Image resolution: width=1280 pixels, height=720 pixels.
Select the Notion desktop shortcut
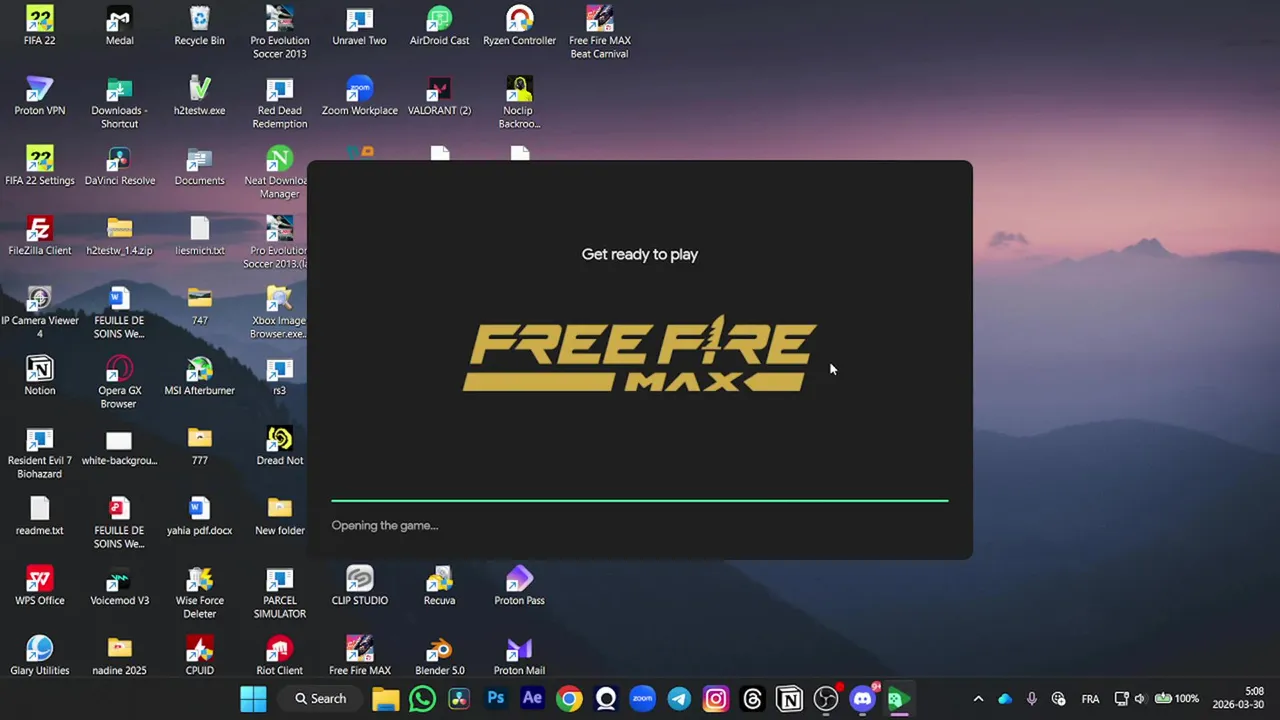point(40,376)
